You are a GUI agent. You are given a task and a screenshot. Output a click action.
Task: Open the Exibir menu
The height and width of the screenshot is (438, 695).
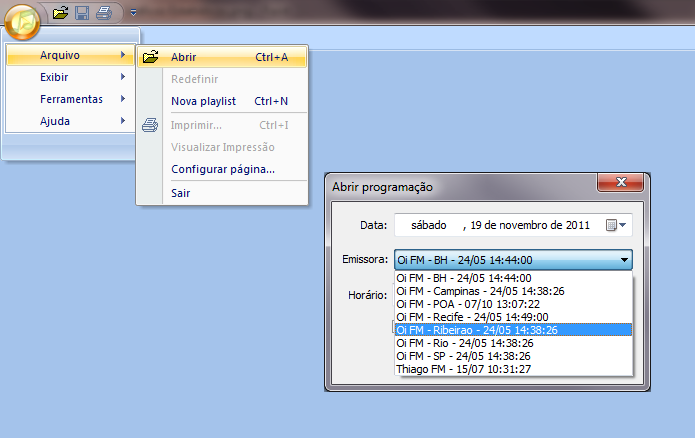[70, 77]
